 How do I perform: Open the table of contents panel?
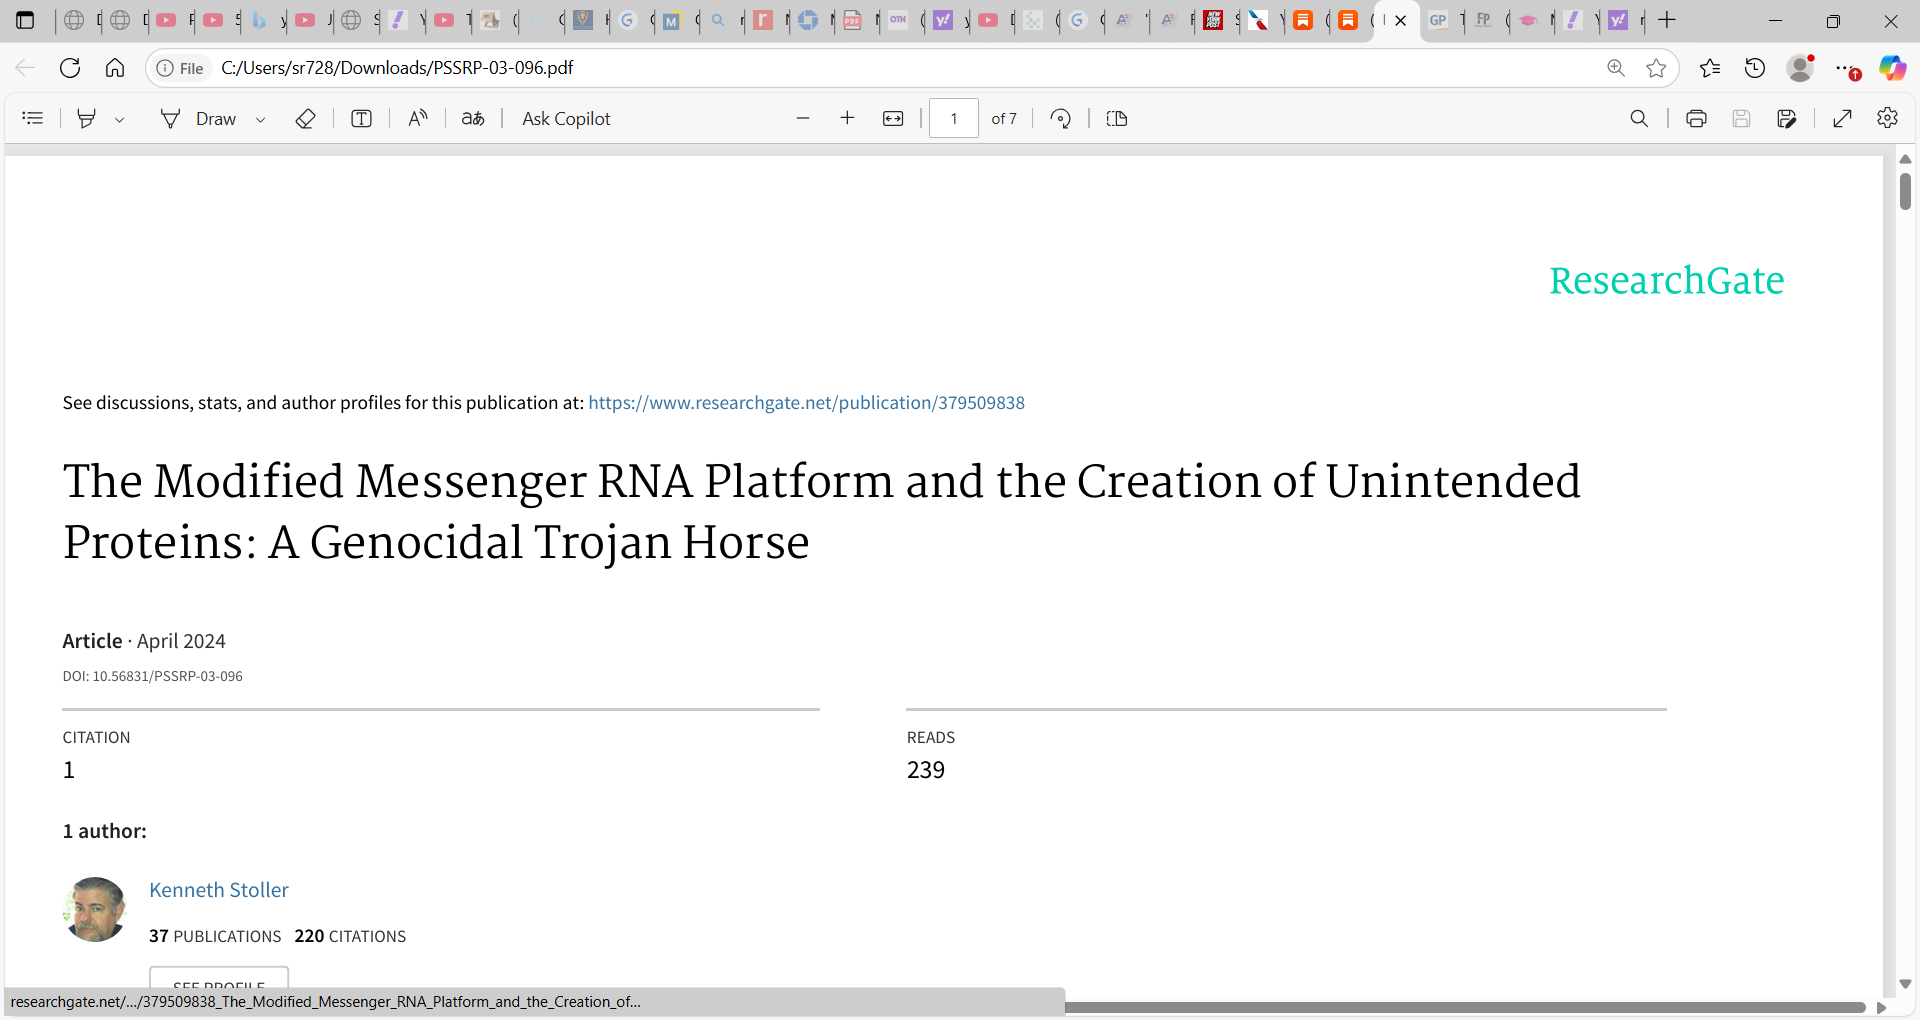(32, 118)
